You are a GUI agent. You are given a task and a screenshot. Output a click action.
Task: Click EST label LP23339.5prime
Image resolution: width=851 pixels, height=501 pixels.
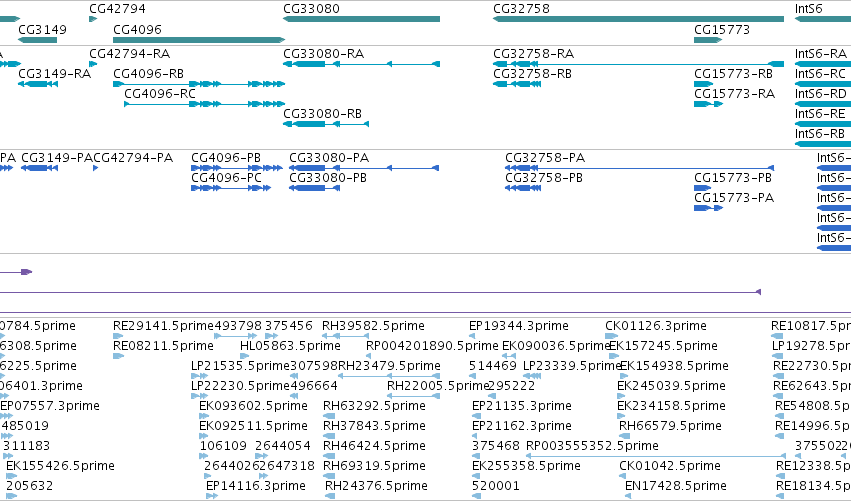[572, 366]
